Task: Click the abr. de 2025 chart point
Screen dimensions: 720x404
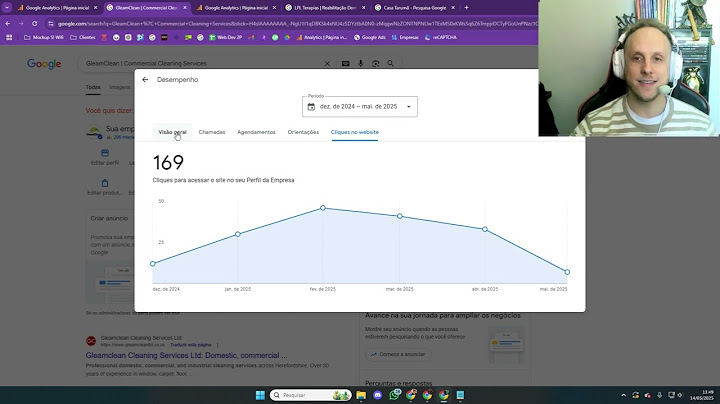Action: (x=485, y=229)
